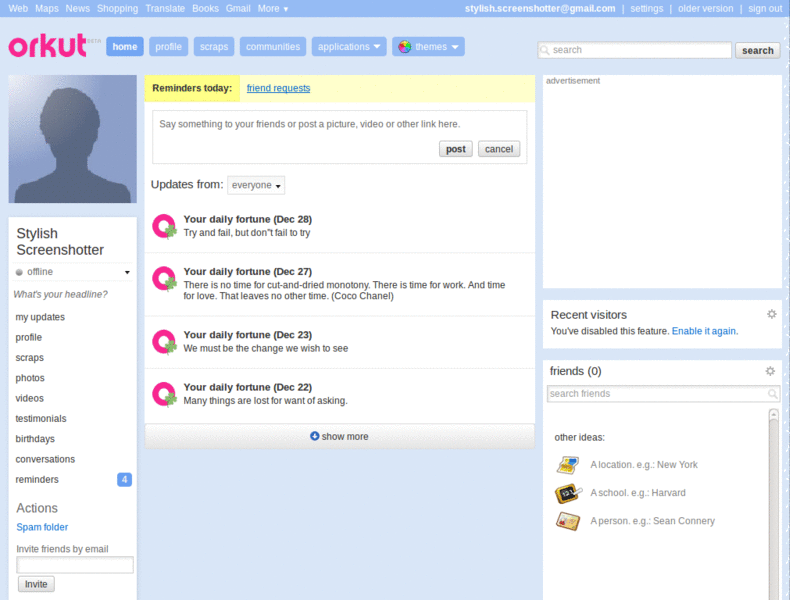Click the search button
The height and width of the screenshot is (600, 800).
[758, 51]
